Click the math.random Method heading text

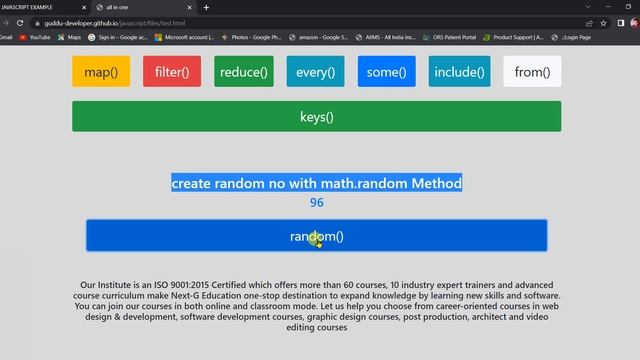click(x=317, y=183)
